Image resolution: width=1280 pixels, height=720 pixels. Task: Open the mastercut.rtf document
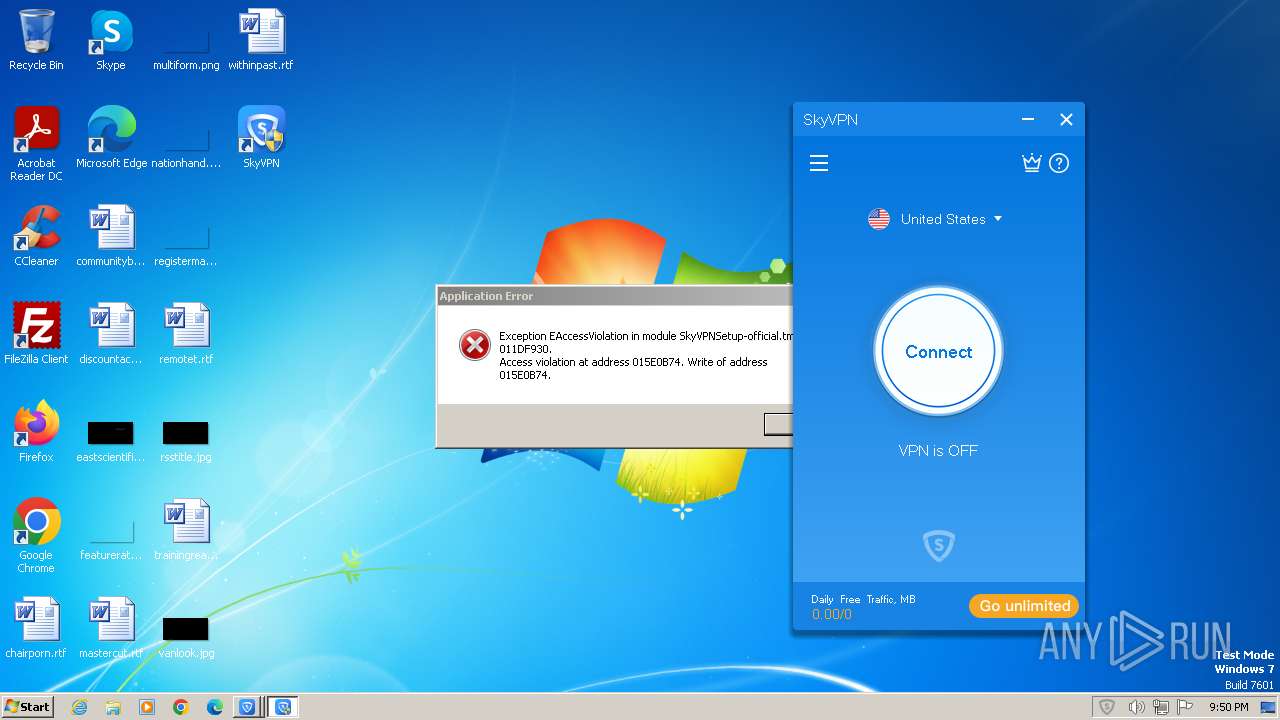(111, 628)
